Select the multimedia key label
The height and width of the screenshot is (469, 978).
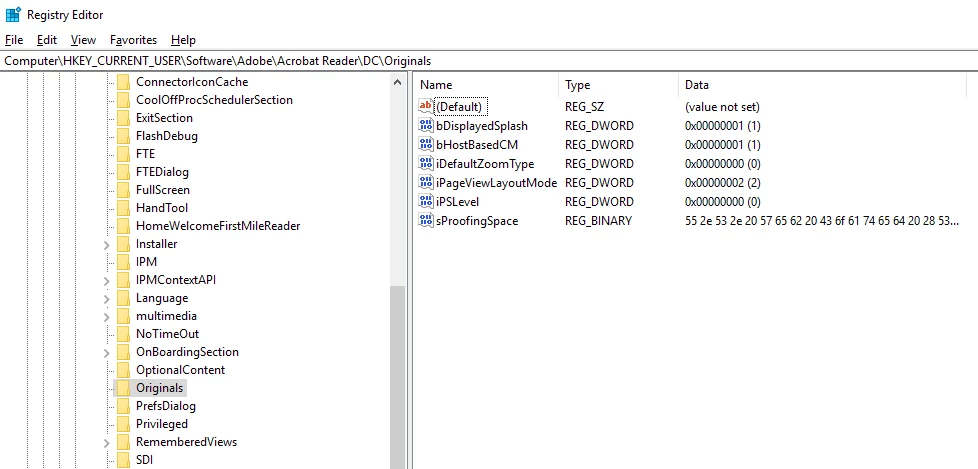click(166, 316)
